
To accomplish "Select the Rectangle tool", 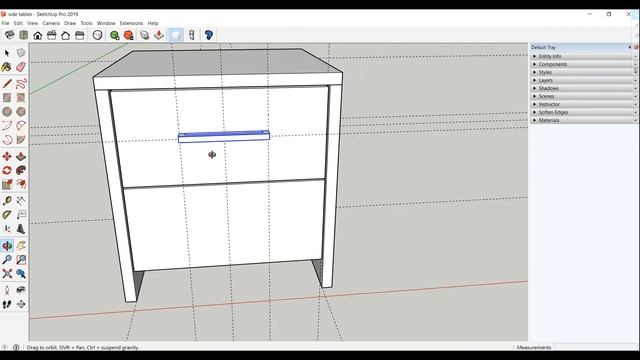I will click(x=7, y=98).
